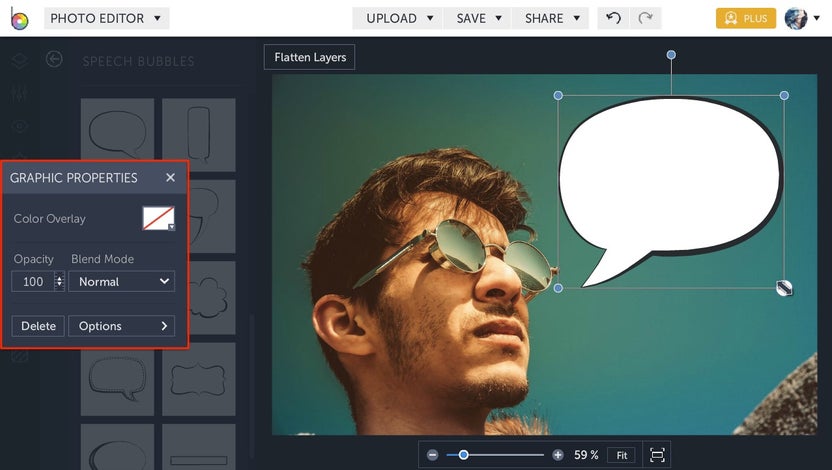This screenshot has height=470, width=832.
Task: Select the tall rectangular speech bubble thumbnail
Action: tap(198, 134)
